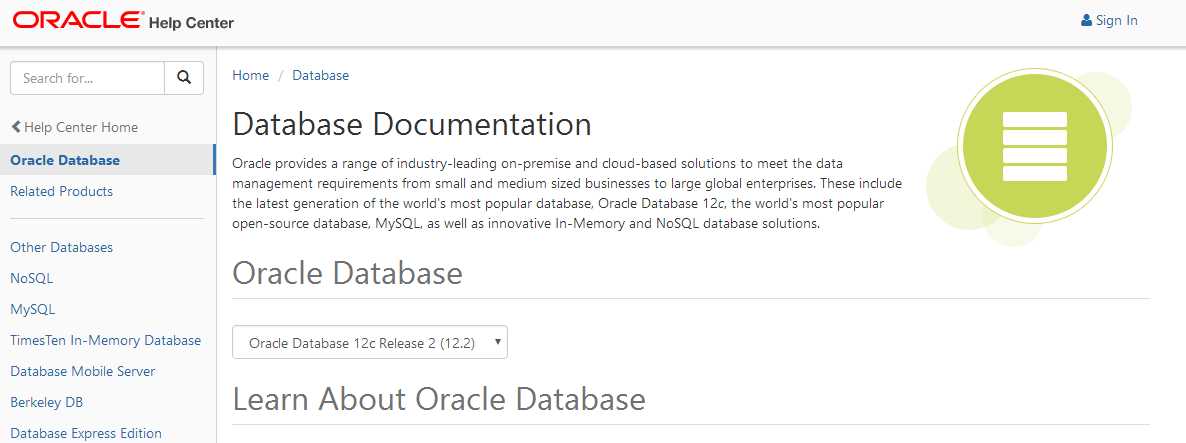
Task: Click the Sign In link text
Action: pos(1117,20)
